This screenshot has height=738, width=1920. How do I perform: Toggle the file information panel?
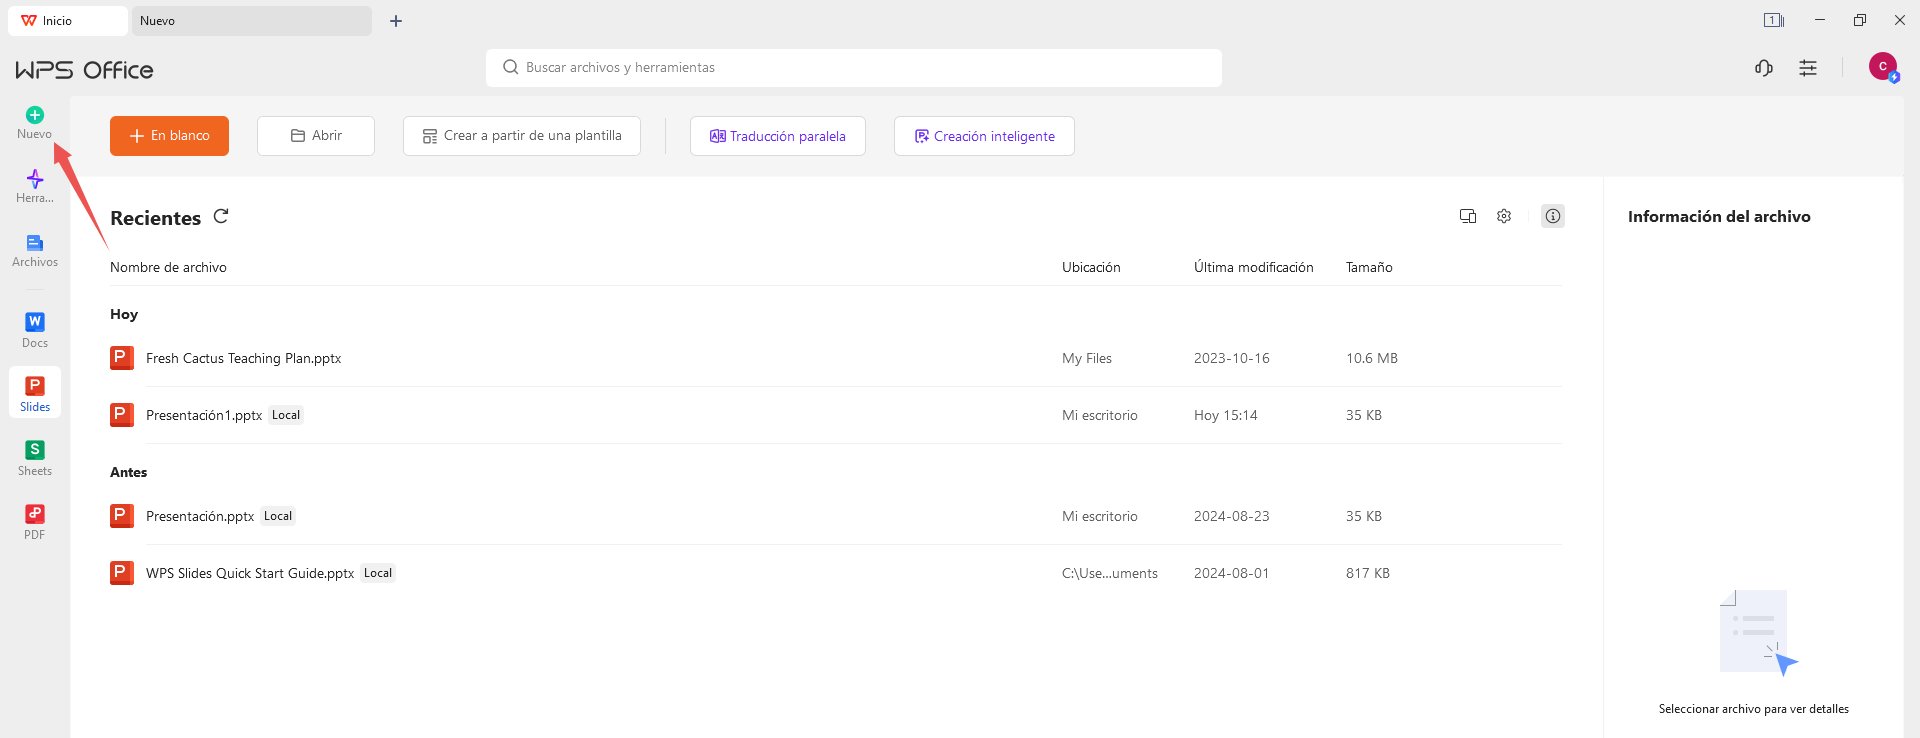coord(1552,216)
